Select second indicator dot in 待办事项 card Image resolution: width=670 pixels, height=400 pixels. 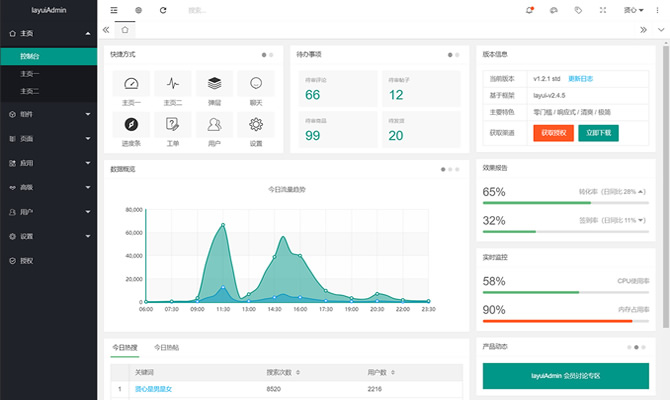pyautogui.click(x=456, y=54)
